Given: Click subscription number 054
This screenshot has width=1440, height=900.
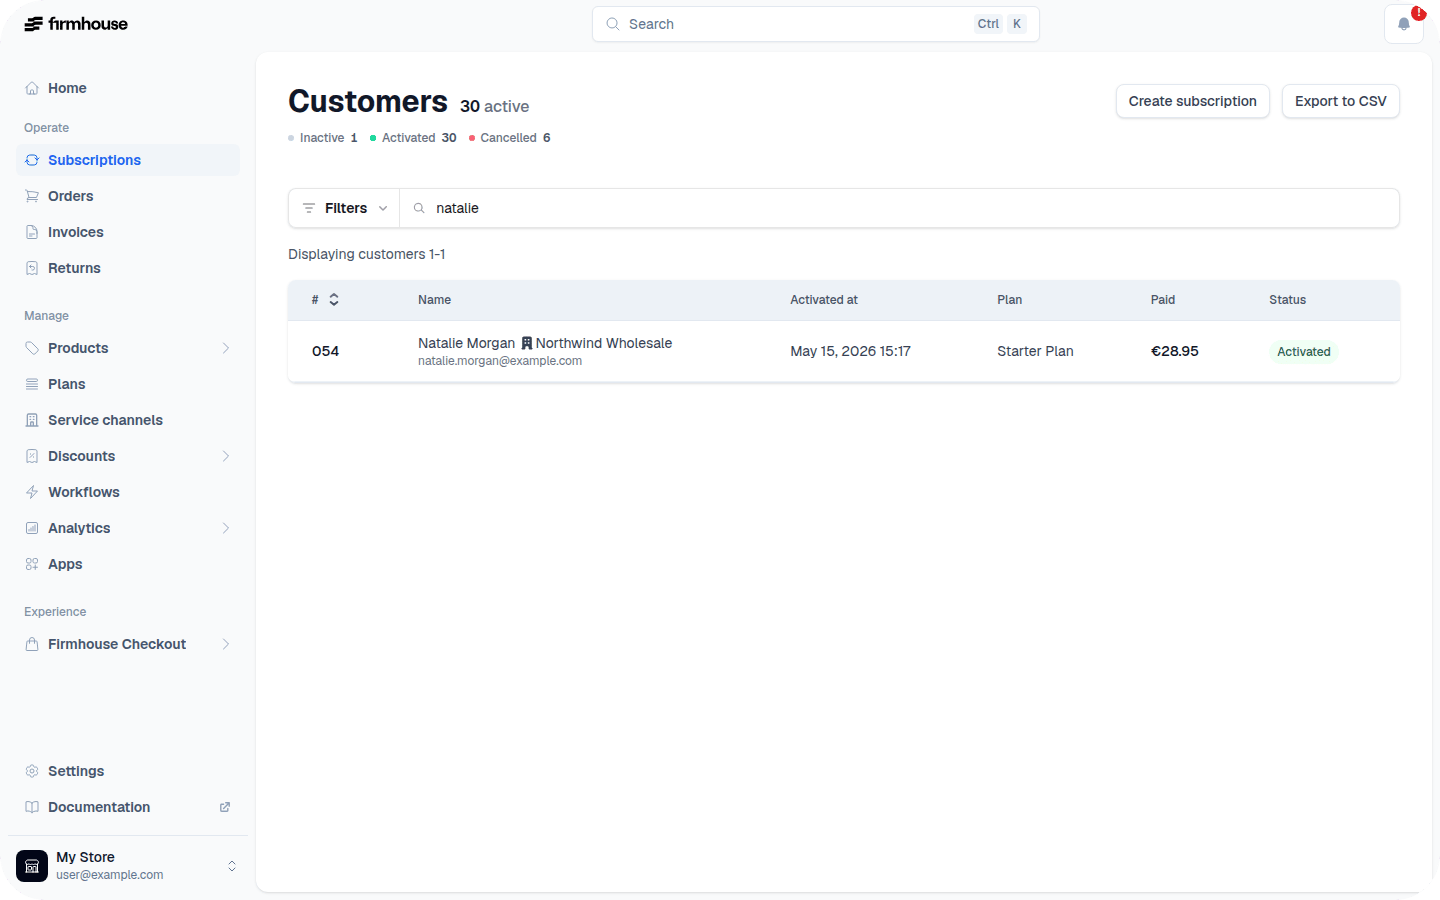Looking at the screenshot, I should (x=325, y=351).
